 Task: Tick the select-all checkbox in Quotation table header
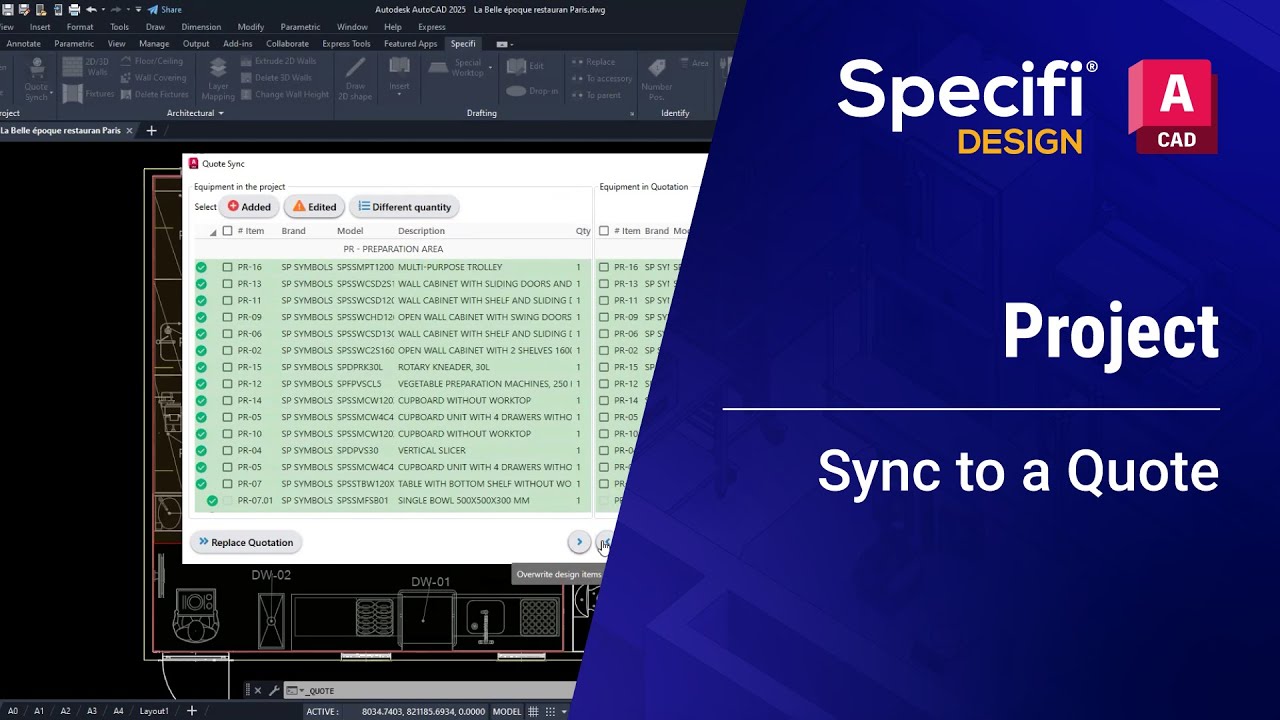[603, 231]
